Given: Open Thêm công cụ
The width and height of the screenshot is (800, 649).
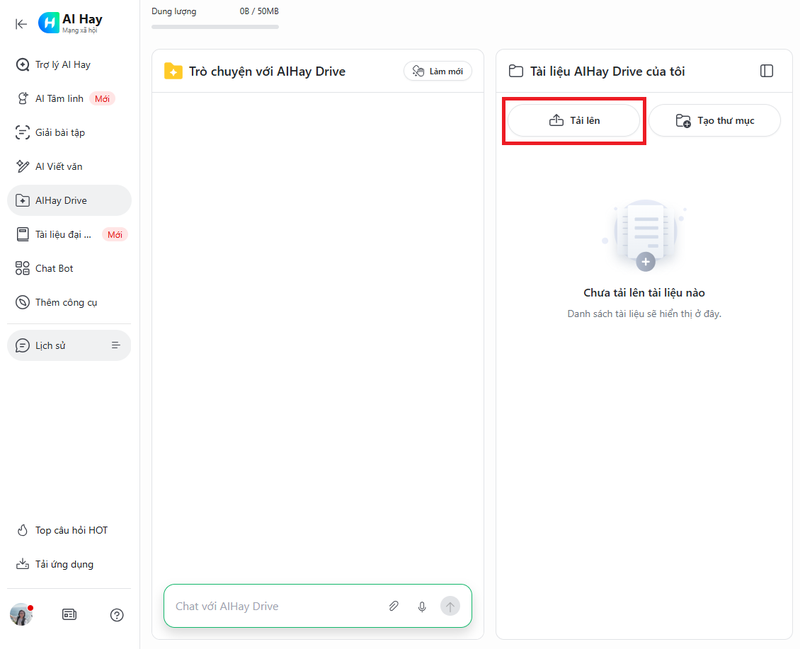Looking at the screenshot, I should (69, 303).
